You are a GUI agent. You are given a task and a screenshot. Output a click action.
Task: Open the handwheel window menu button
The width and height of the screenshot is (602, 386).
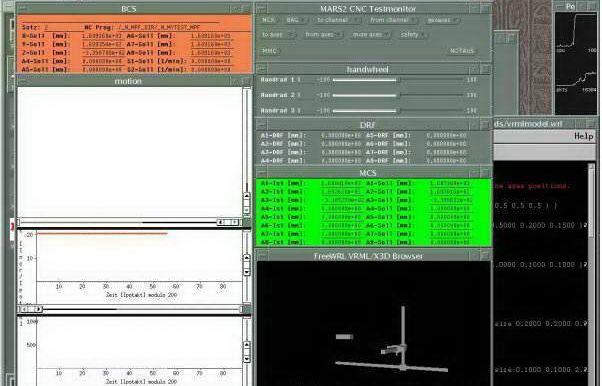point(261,69)
